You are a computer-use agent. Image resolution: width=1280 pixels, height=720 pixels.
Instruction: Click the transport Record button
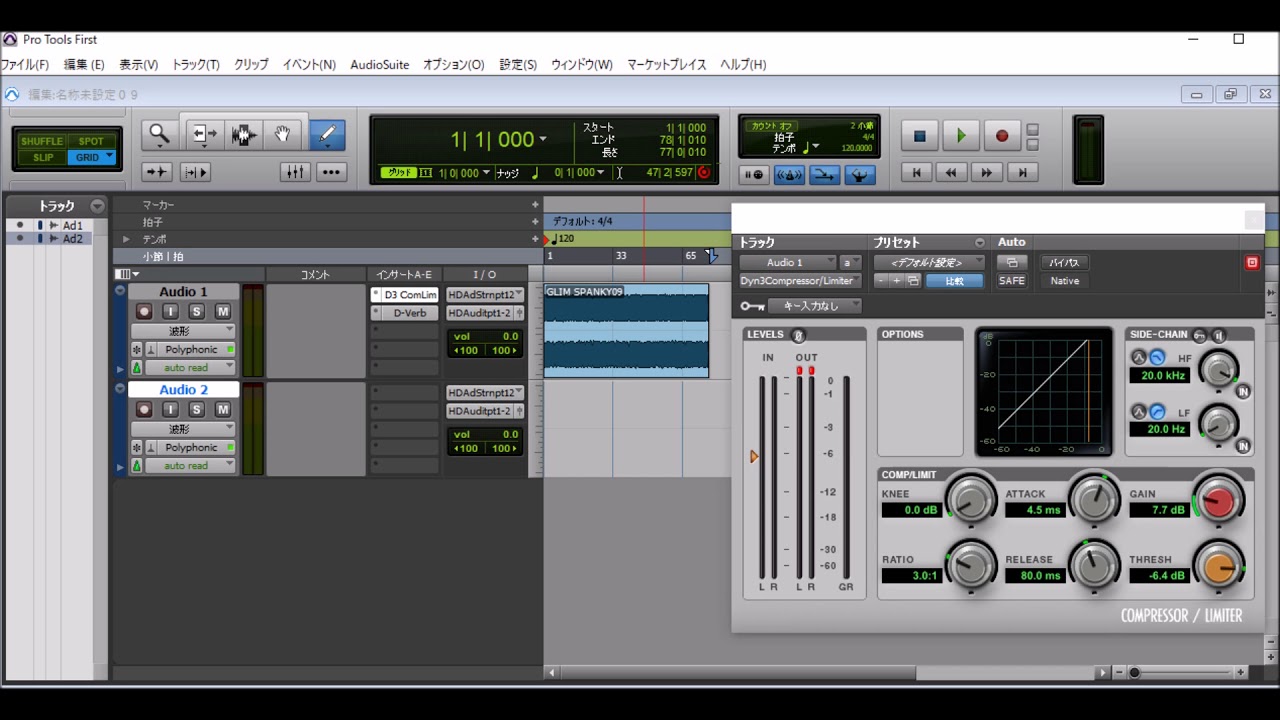[1002, 136]
